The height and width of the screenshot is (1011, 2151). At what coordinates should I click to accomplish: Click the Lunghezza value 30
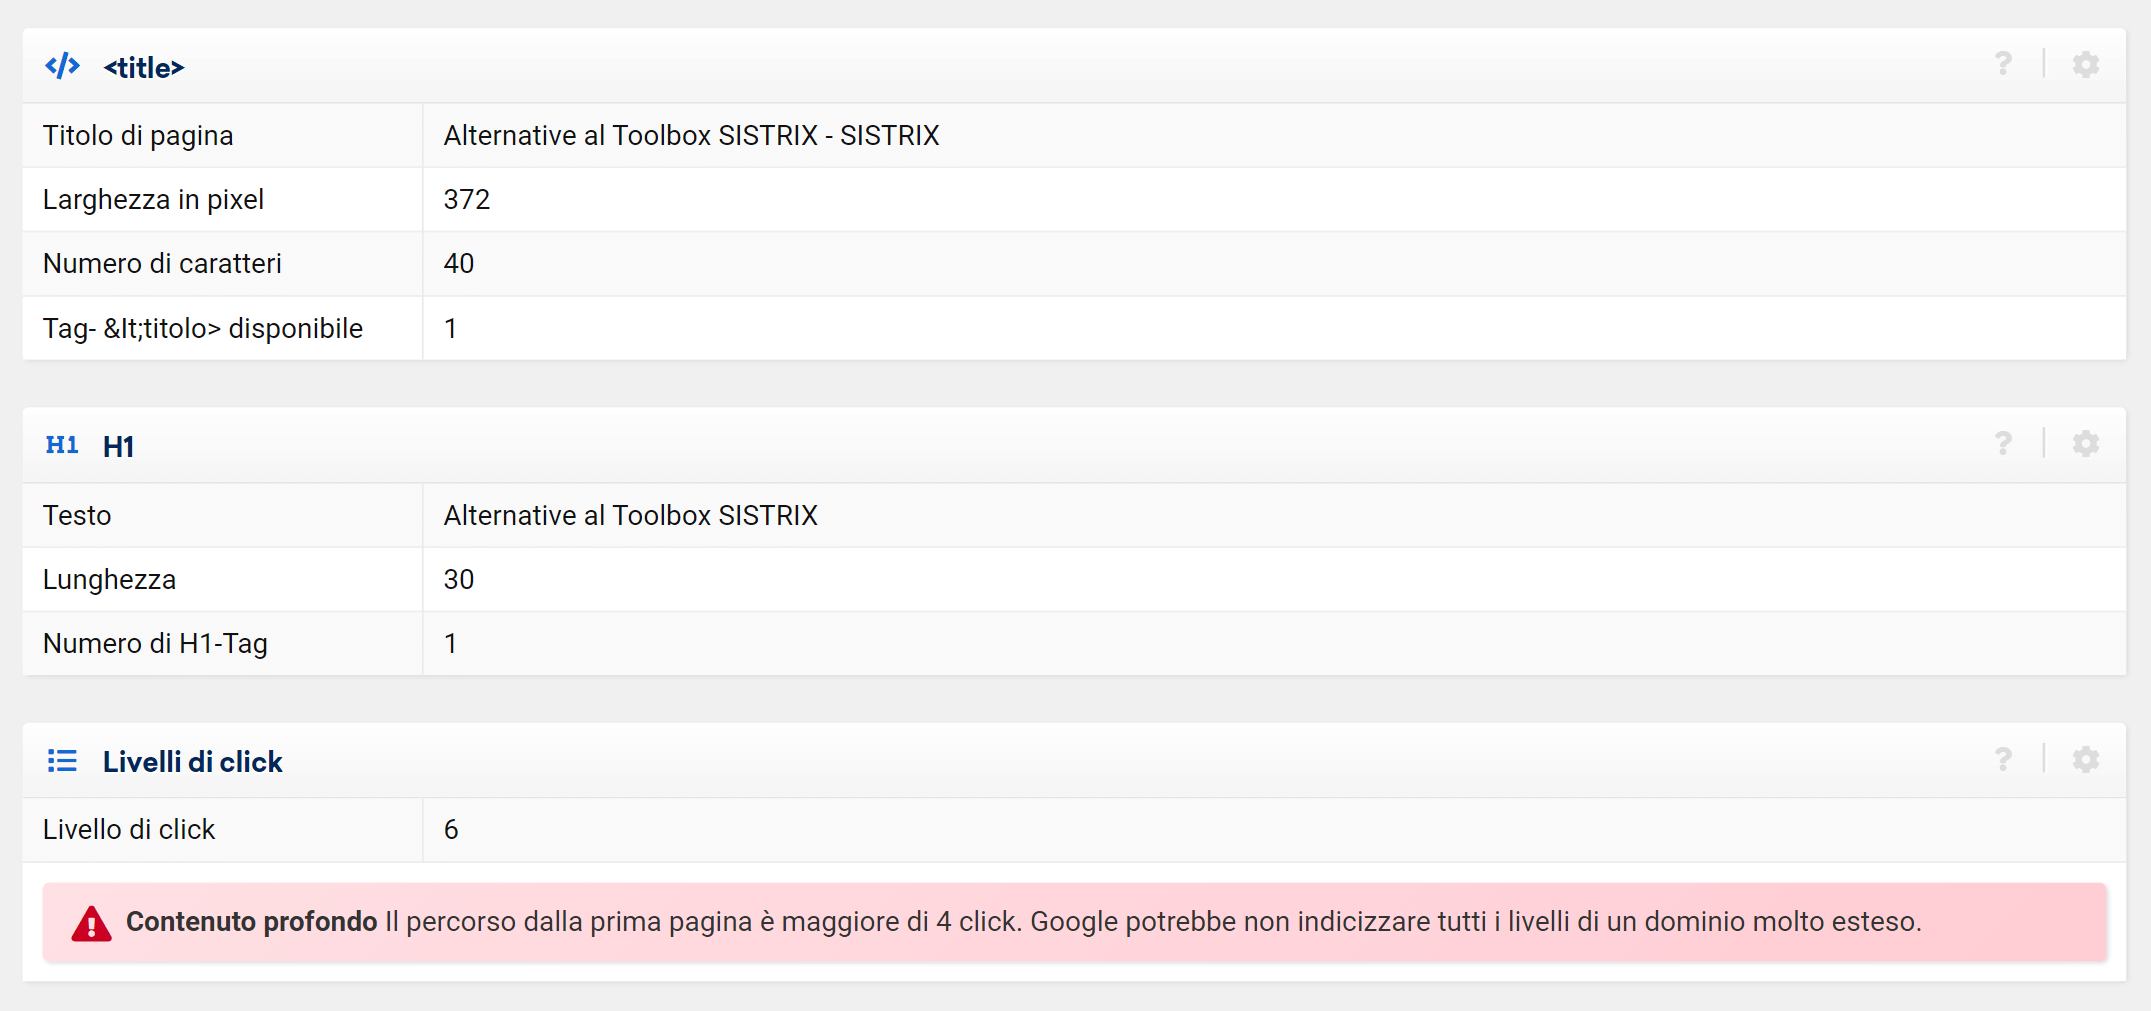[x=458, y=579]
